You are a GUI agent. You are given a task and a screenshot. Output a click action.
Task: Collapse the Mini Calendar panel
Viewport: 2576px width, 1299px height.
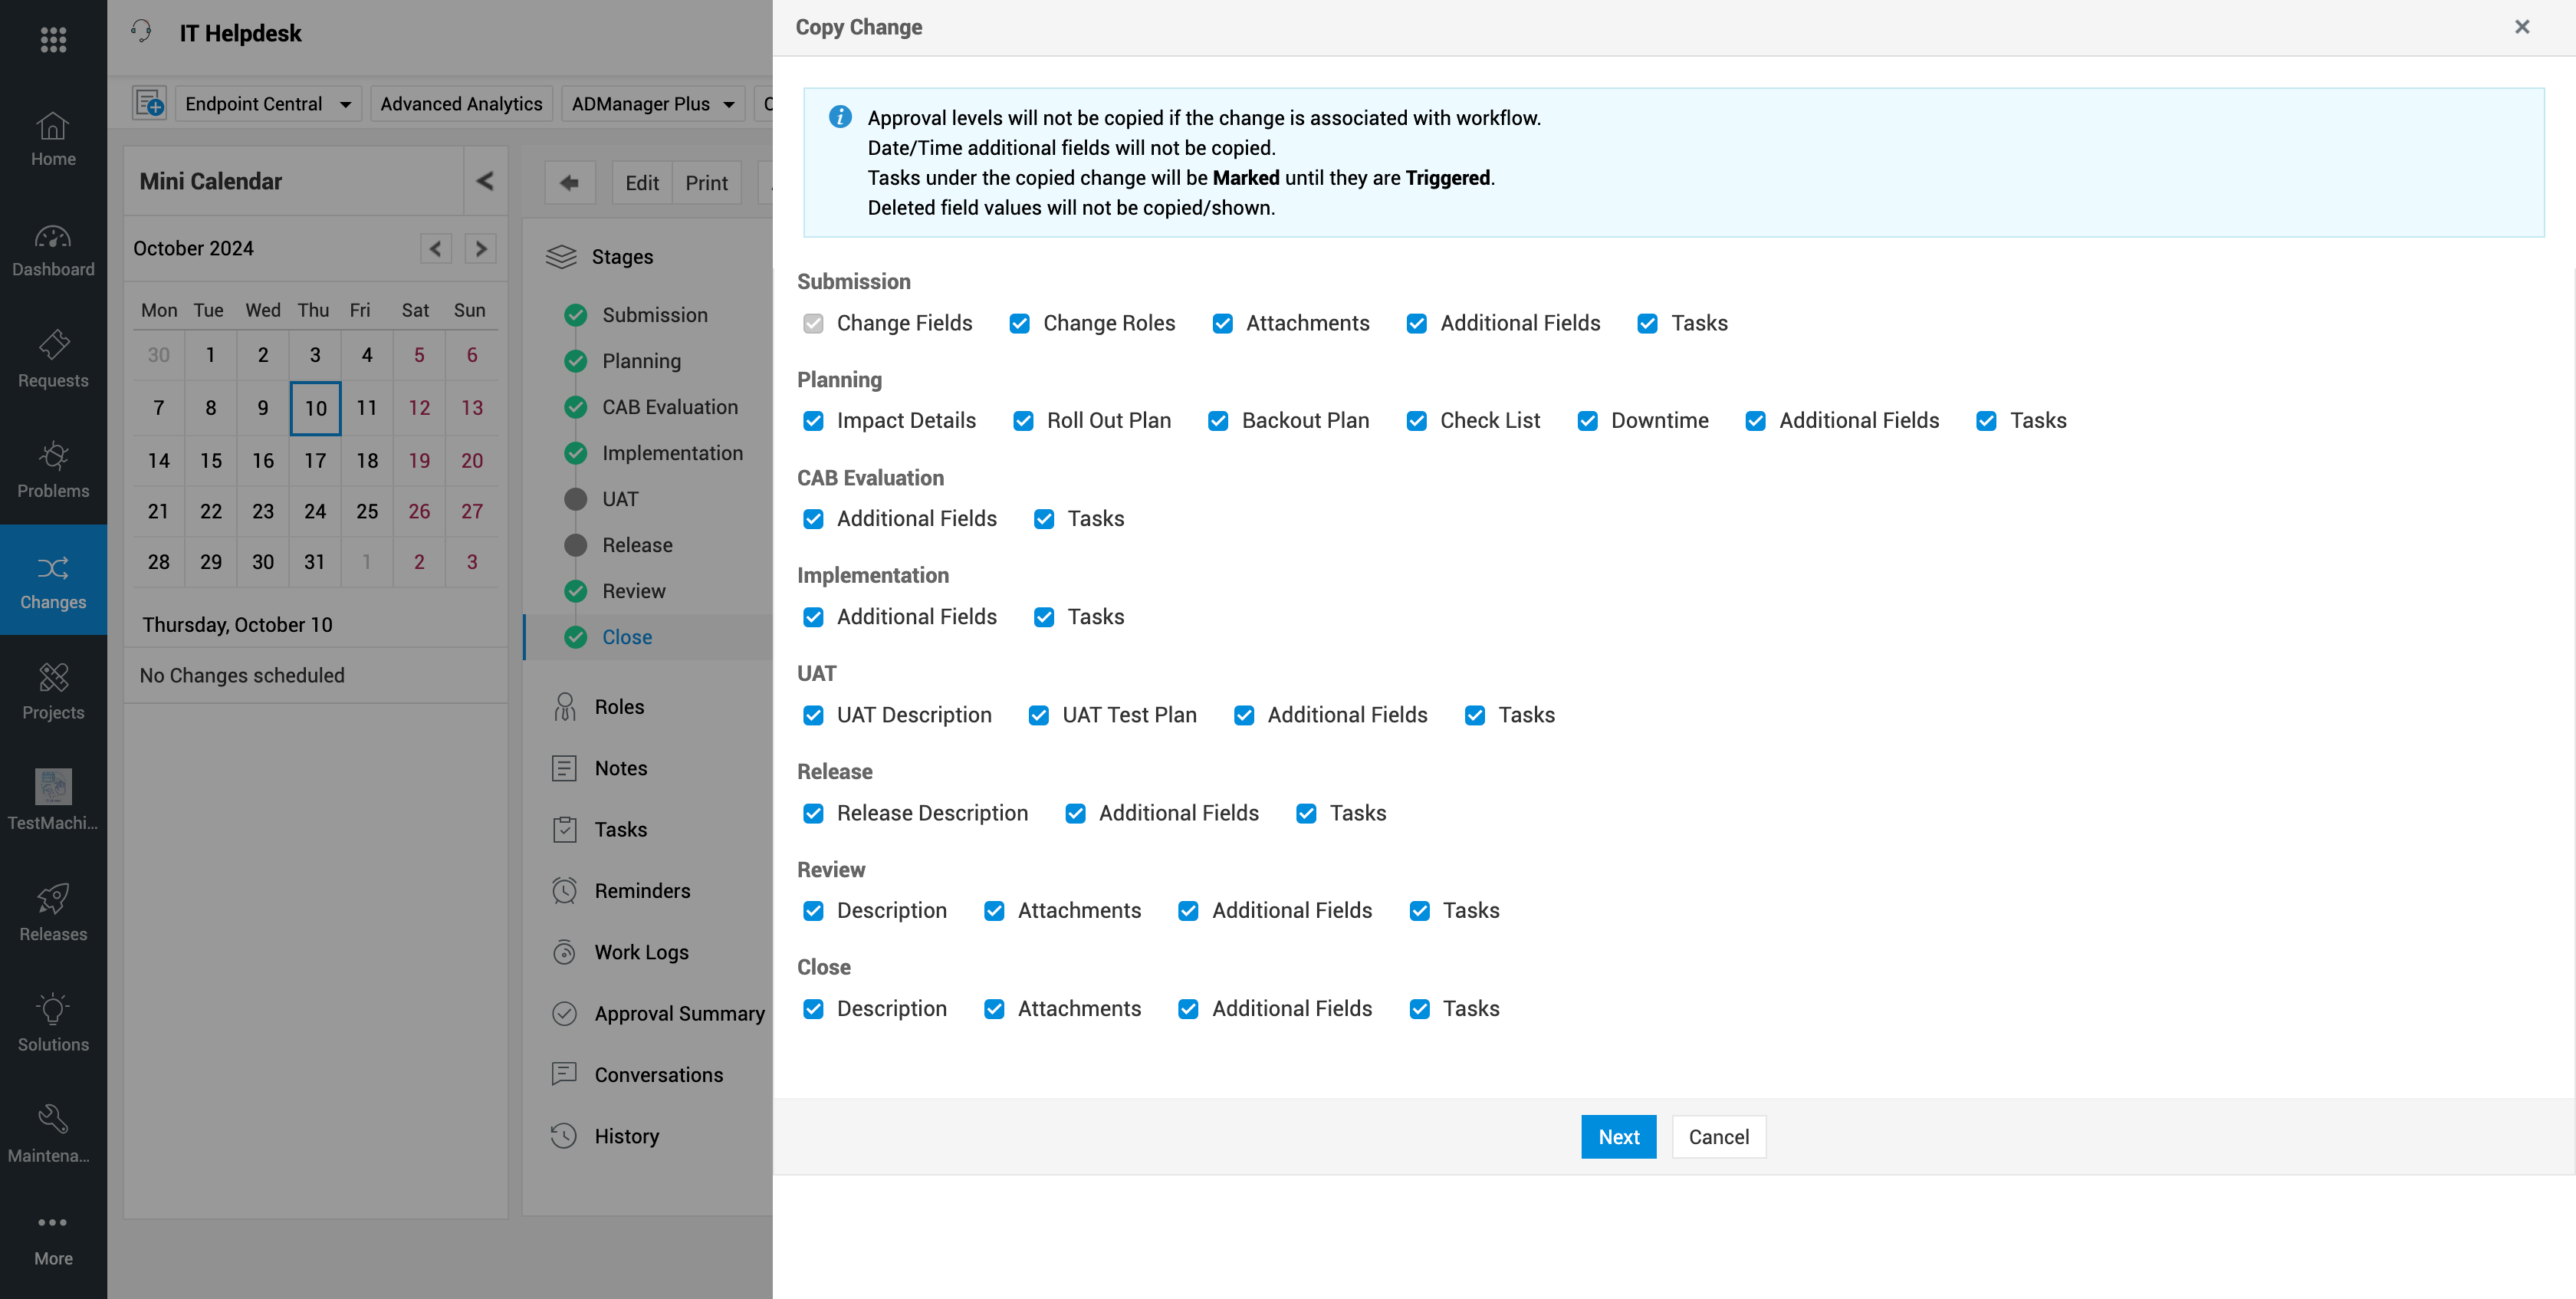point(485,181)
